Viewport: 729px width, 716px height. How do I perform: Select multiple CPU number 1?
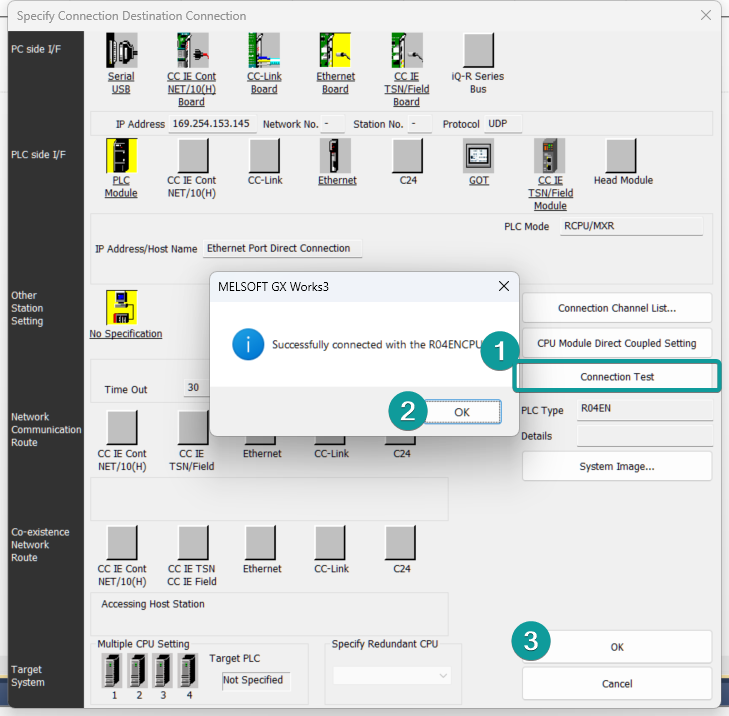112,670
